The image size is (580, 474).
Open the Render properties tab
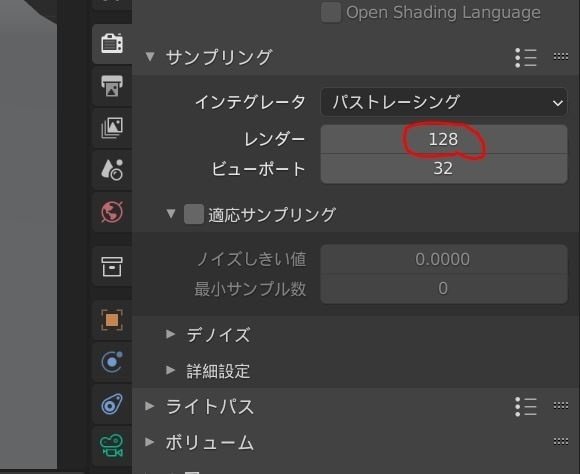[112, 44]
